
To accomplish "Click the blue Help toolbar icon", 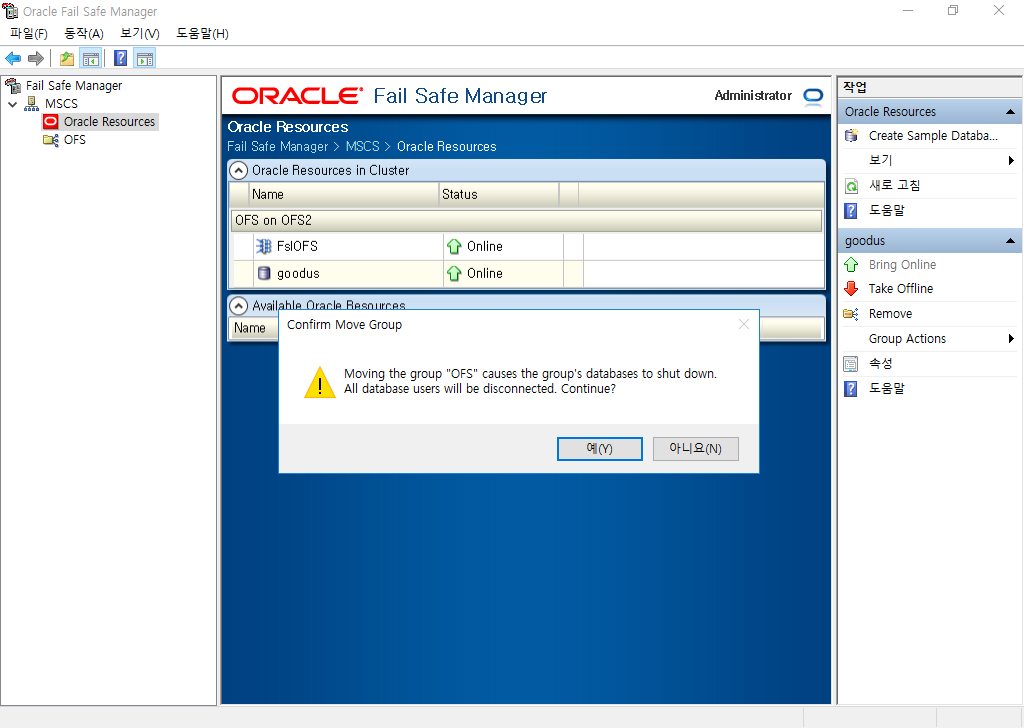I will click(x=121, y=59).
